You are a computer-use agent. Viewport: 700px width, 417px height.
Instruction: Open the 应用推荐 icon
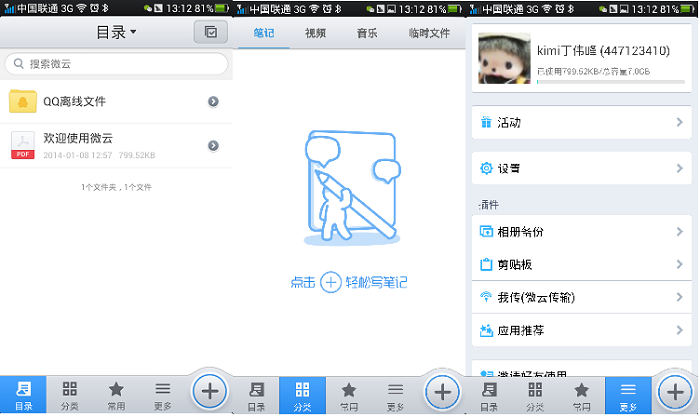coord(486,330)
